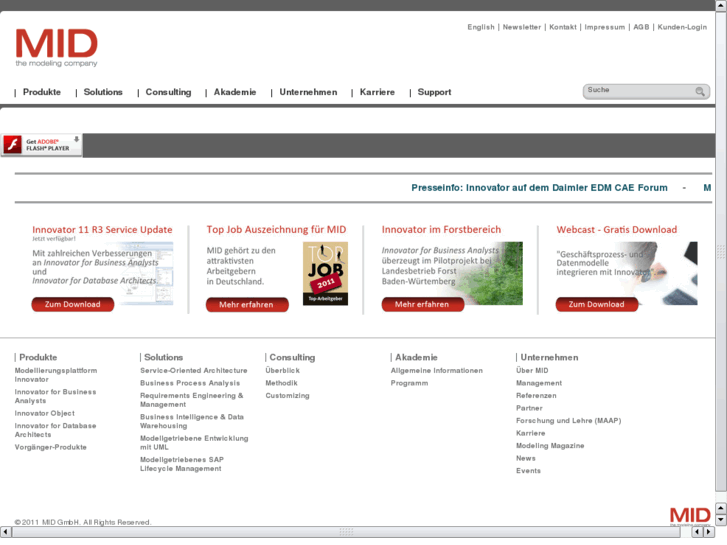Open footer Innovator for Business Analysts link

pos(55,396)
